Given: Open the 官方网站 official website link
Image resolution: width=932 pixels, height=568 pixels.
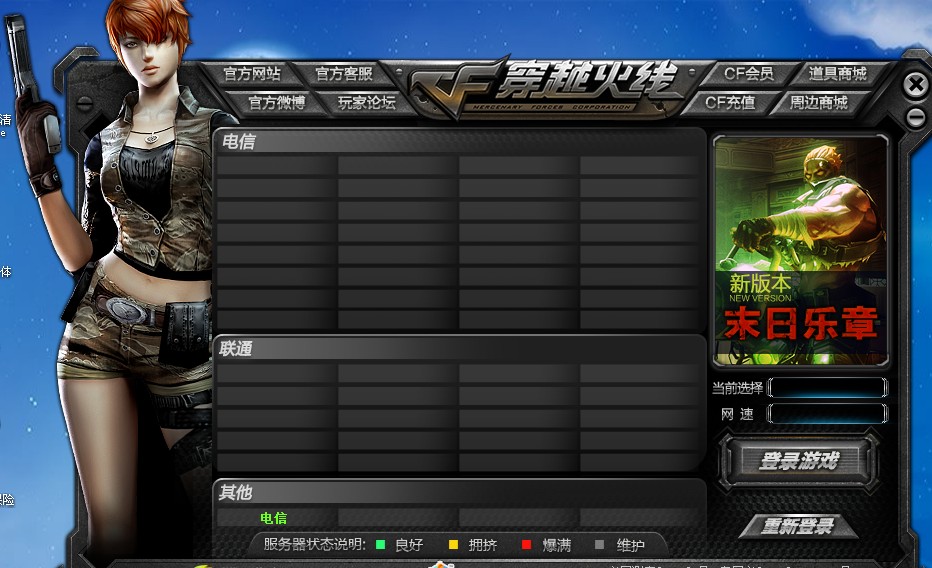Looking at the screenshot, I should point(251,74).
